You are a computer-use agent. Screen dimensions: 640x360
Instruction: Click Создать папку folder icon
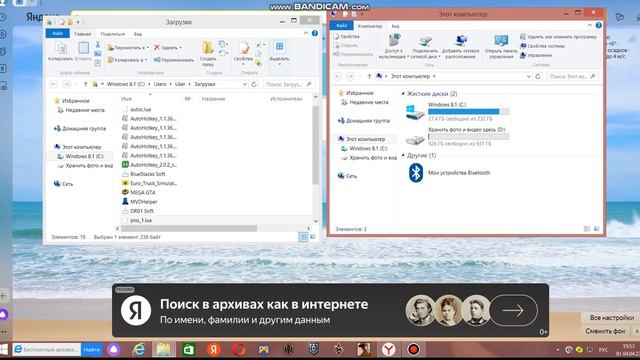208,48
